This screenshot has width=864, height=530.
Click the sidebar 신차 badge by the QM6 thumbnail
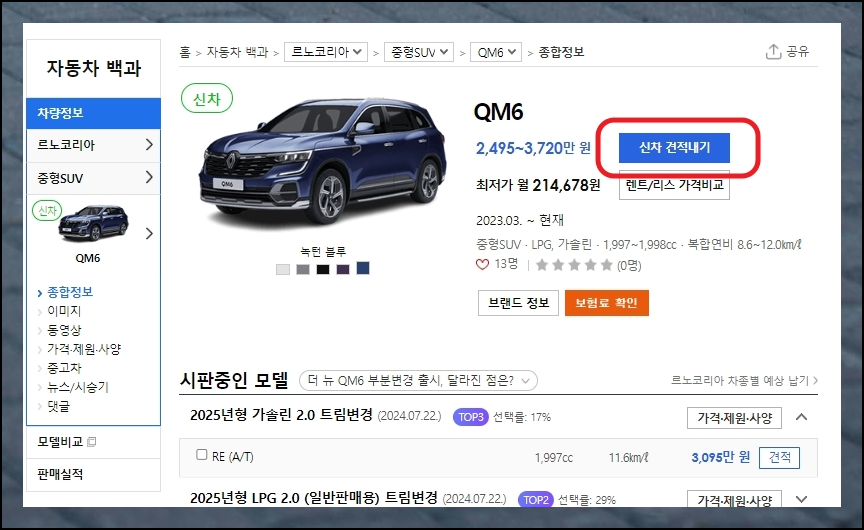(47, 210)
